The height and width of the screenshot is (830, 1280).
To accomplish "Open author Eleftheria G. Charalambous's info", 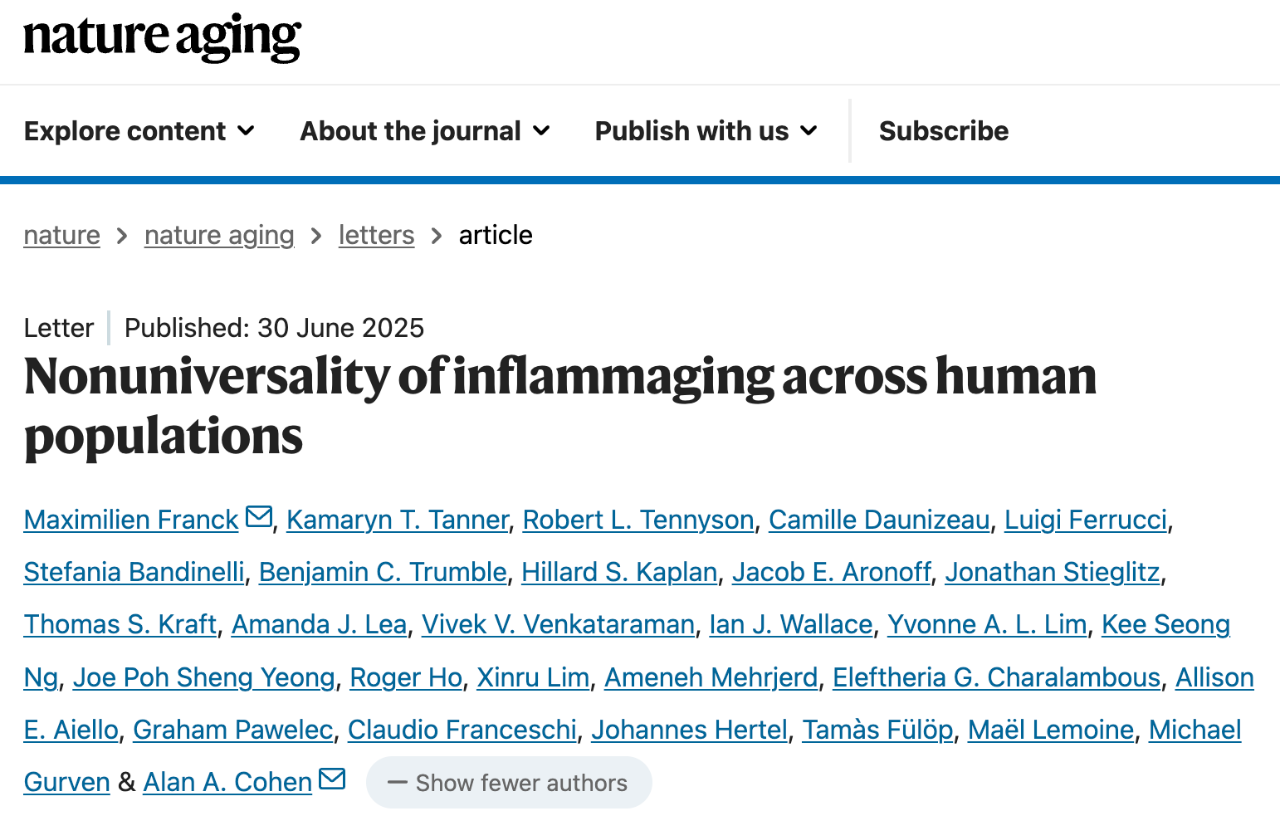I will [x=996, y=677].
